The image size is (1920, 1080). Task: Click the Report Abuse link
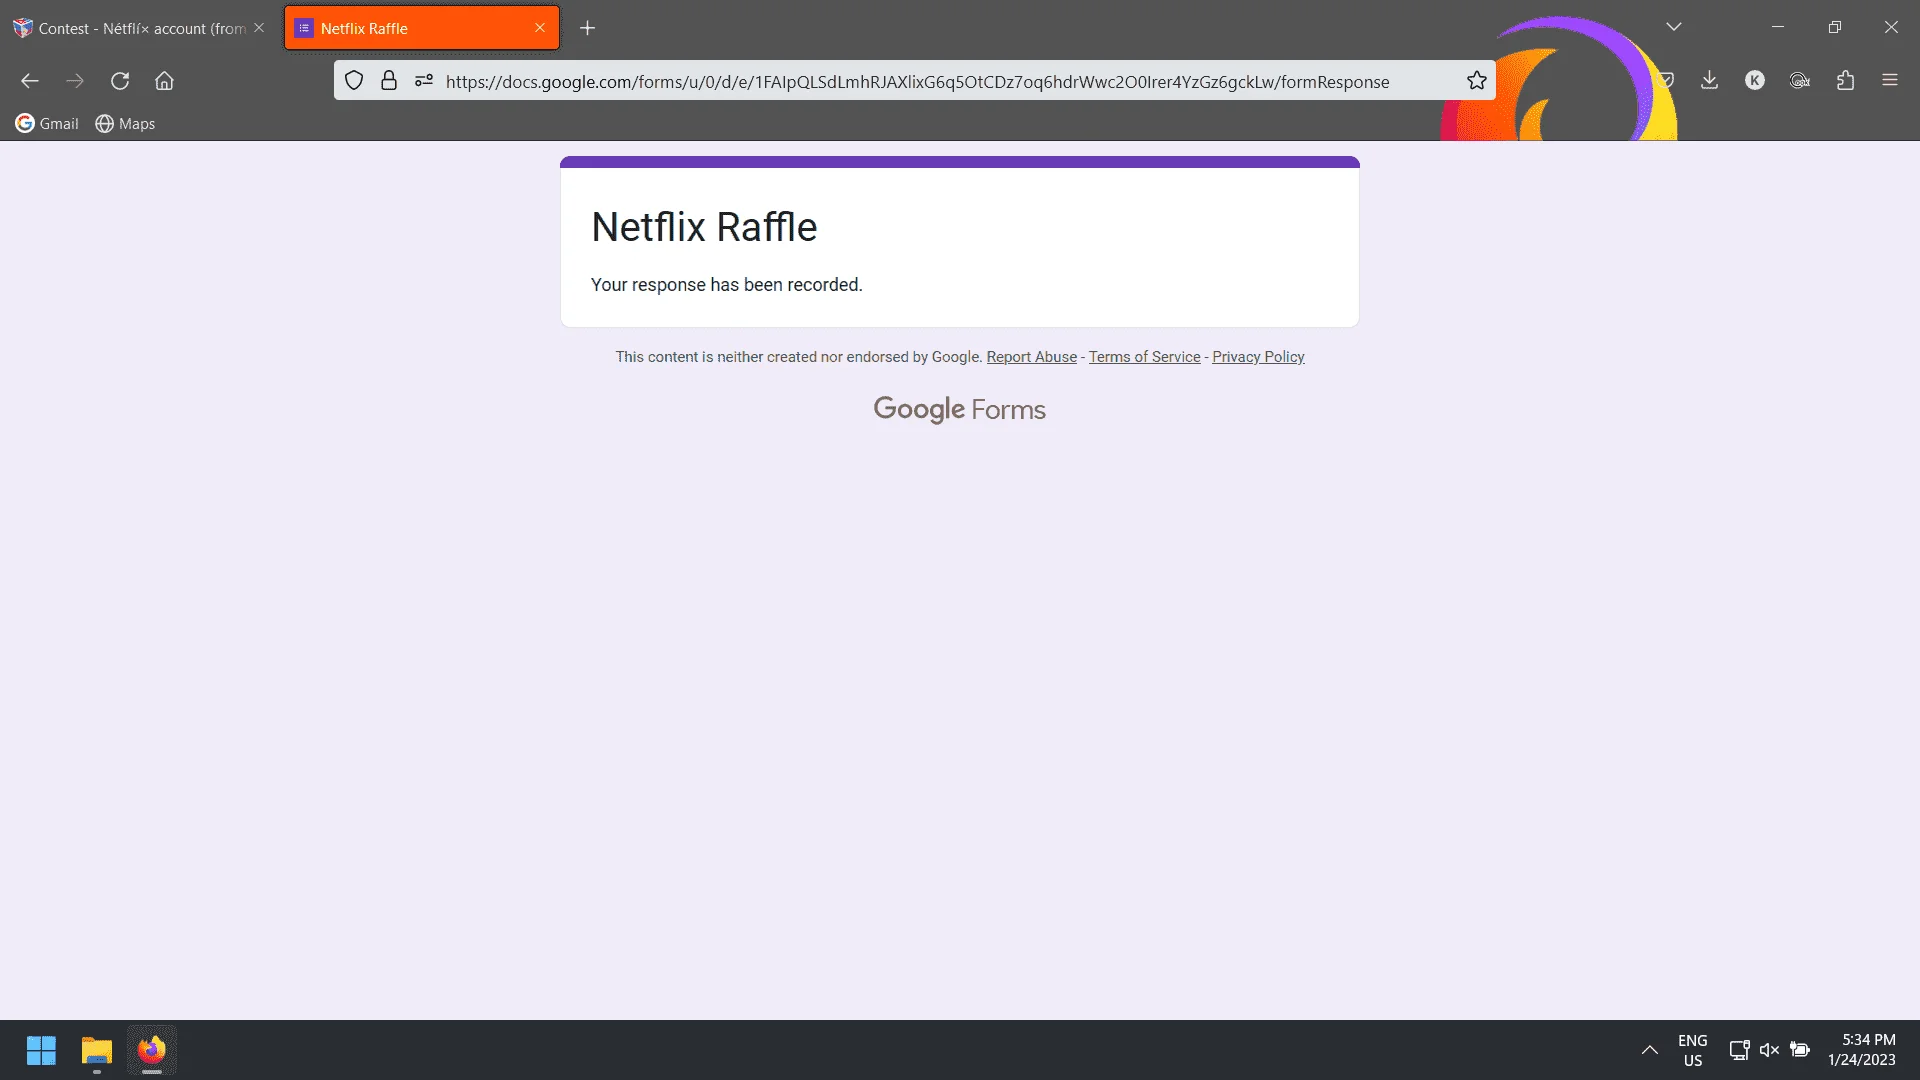pyautogui.click(x=1032, y=357)
